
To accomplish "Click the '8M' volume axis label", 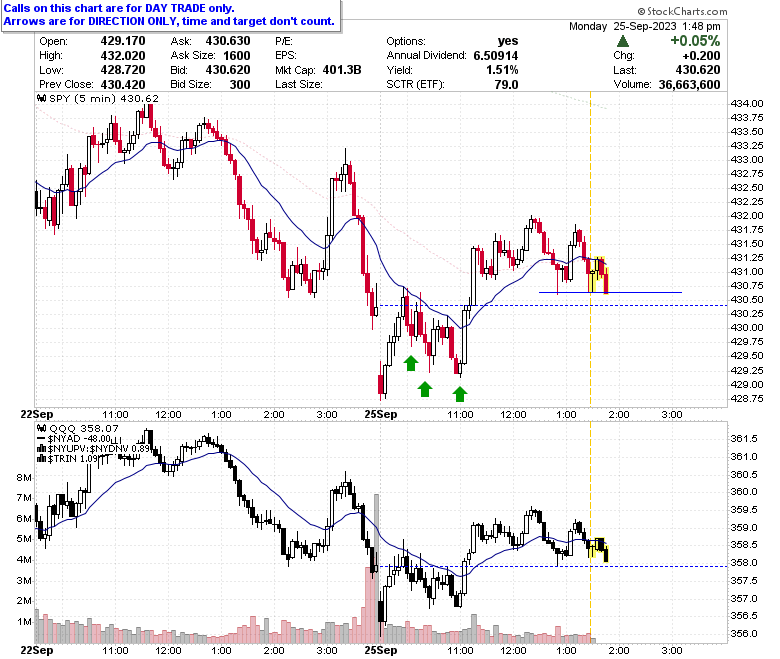I will 24,477.
